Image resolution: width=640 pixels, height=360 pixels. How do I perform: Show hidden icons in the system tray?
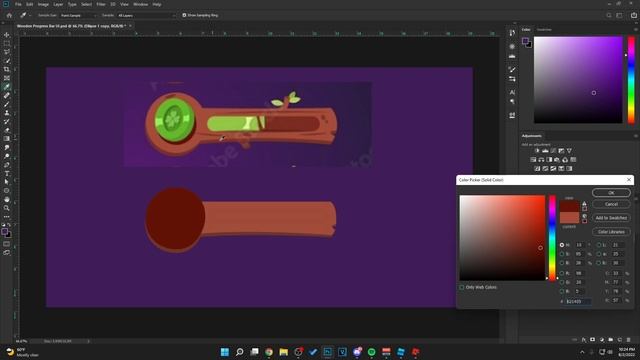(582, 352)
